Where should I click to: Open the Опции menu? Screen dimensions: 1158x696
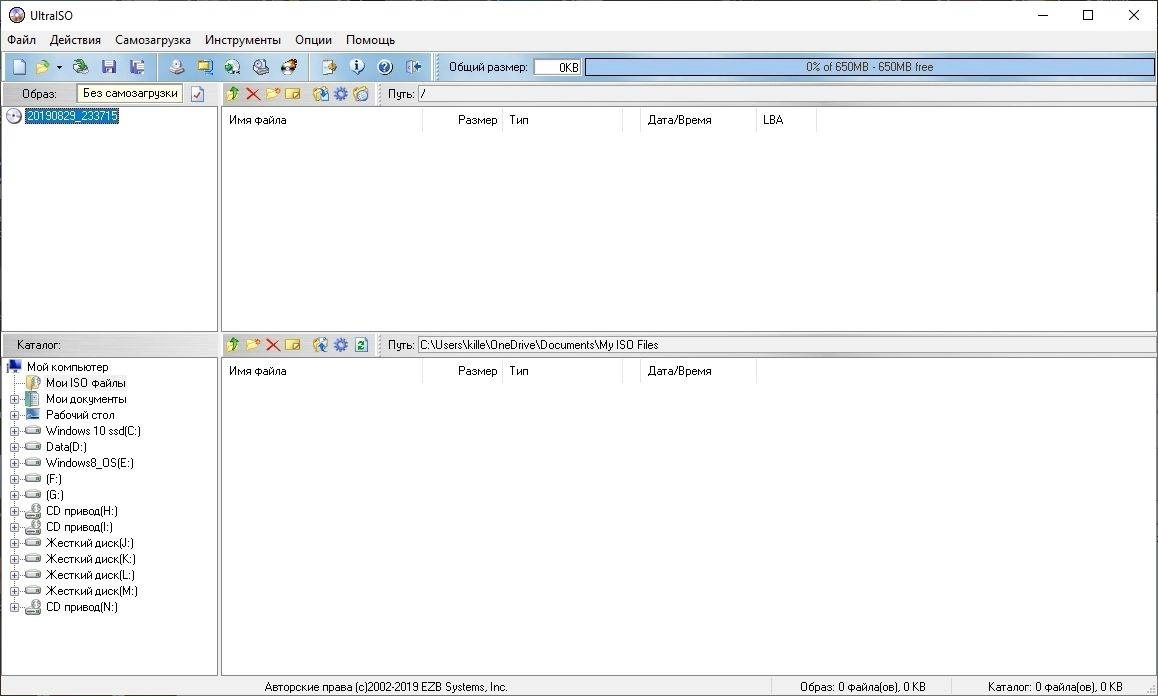coord(313,40)
